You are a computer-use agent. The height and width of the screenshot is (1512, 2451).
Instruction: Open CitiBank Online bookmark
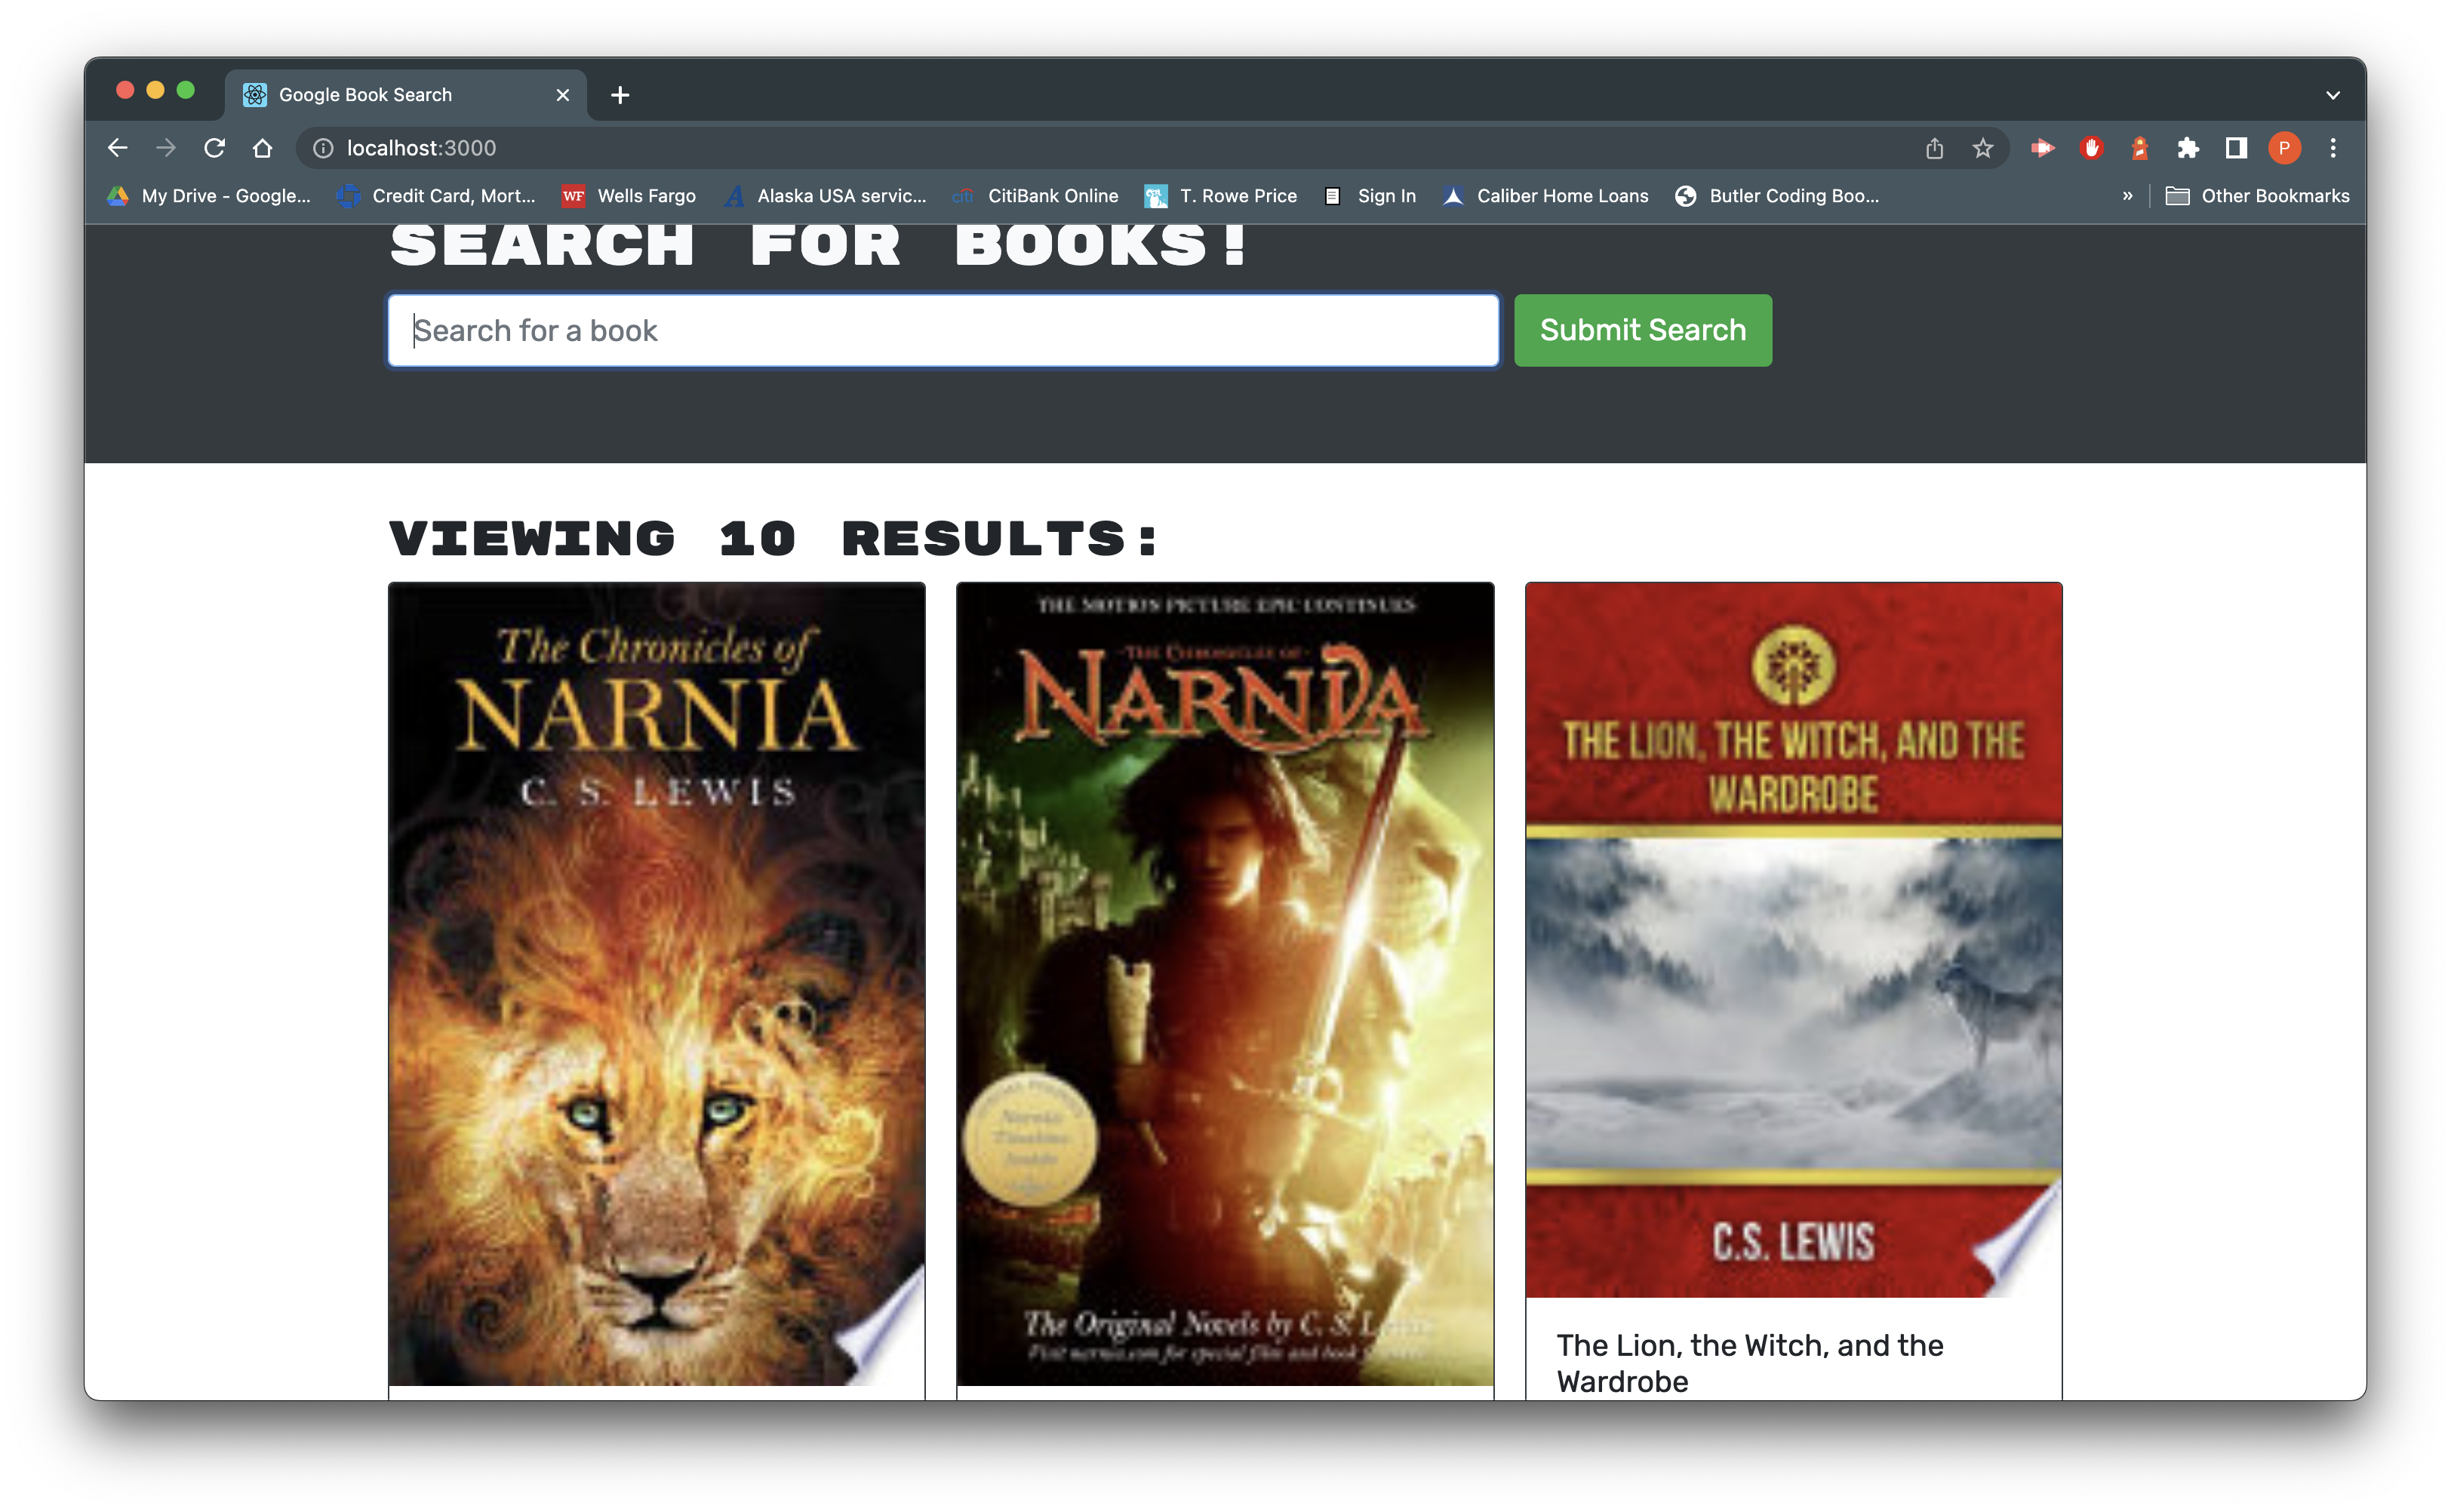[x=1035, y=196]
